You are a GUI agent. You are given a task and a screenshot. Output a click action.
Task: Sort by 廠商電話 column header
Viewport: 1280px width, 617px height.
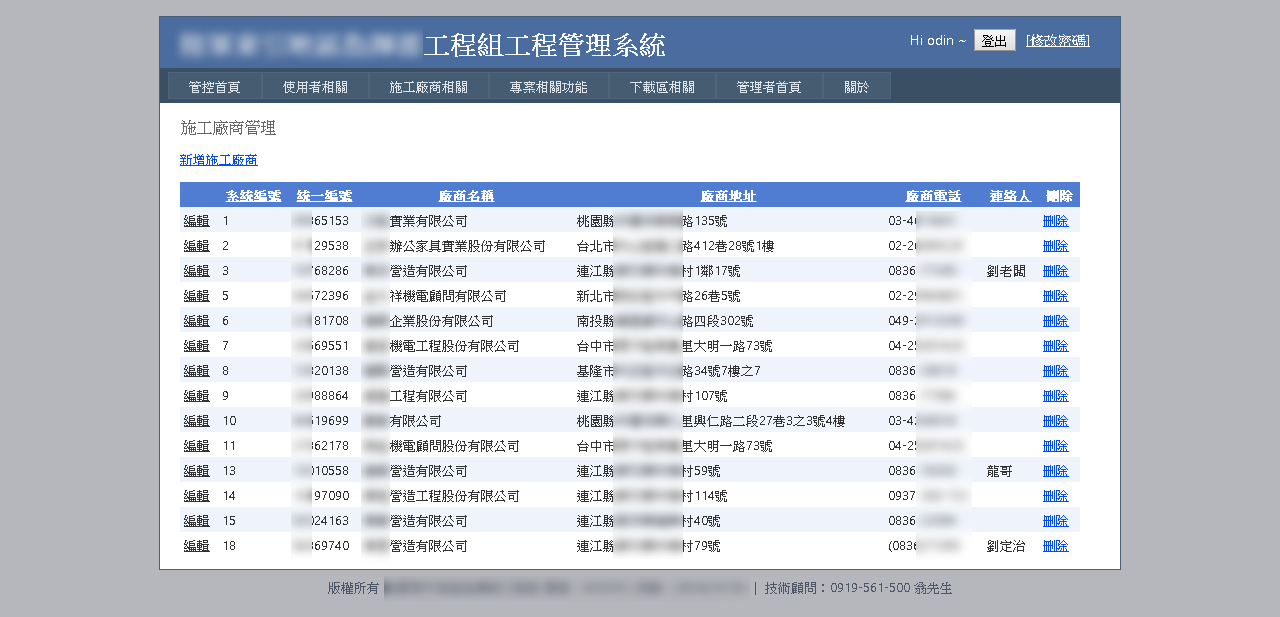pyautogui.click(x=933, y=196)
